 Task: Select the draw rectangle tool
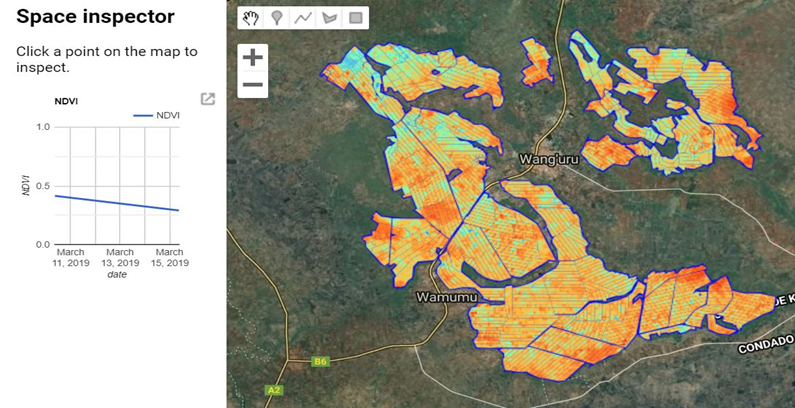[x=354, y=18]
